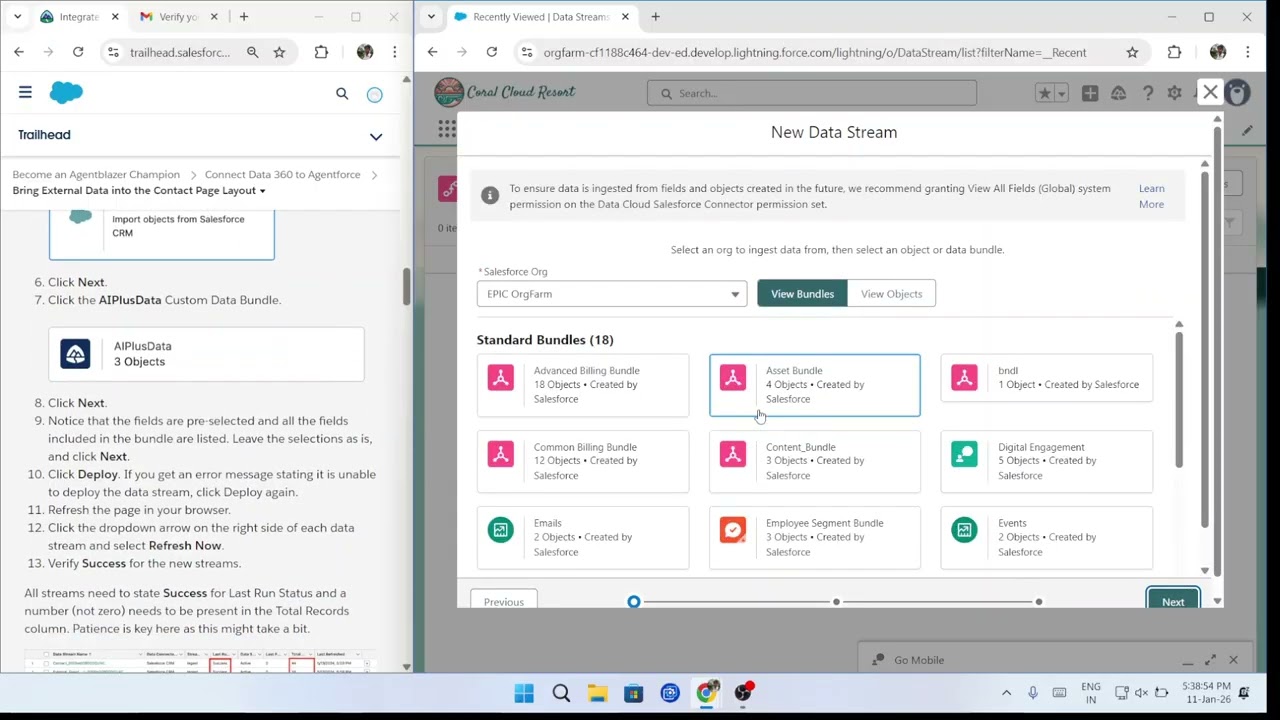Select the Asset Bundle card

[x=815, y=385]
